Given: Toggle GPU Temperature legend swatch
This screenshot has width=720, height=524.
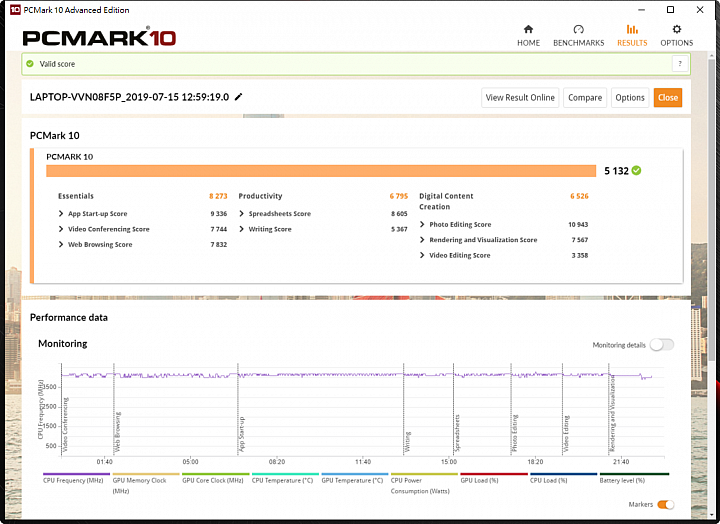Looking at the screenshot, I should (x=355, y=474).
